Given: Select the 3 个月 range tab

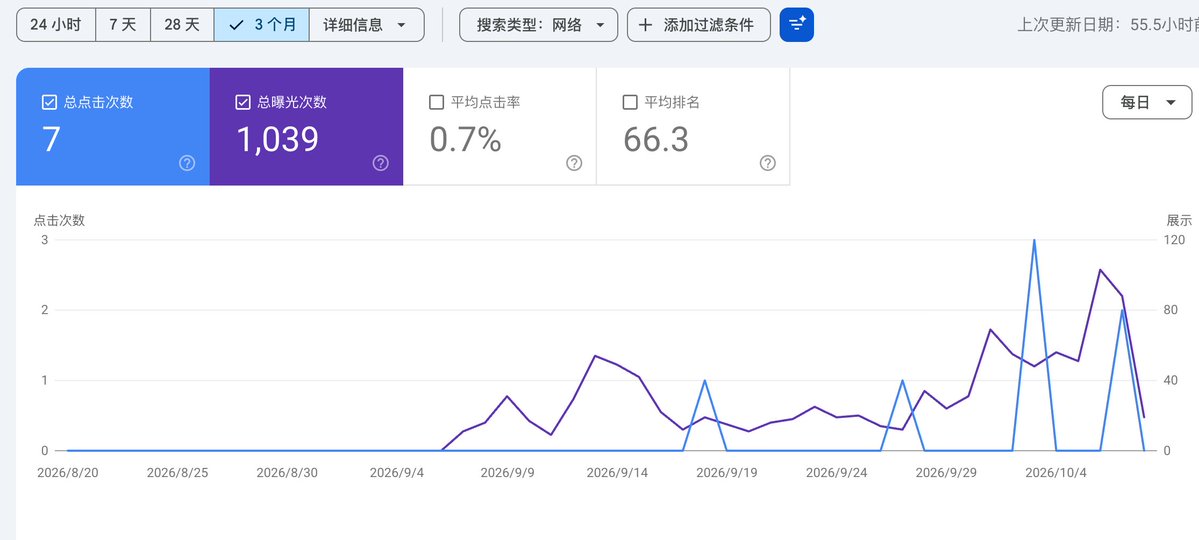Looking at the screenshot, I should coord(262,24).
